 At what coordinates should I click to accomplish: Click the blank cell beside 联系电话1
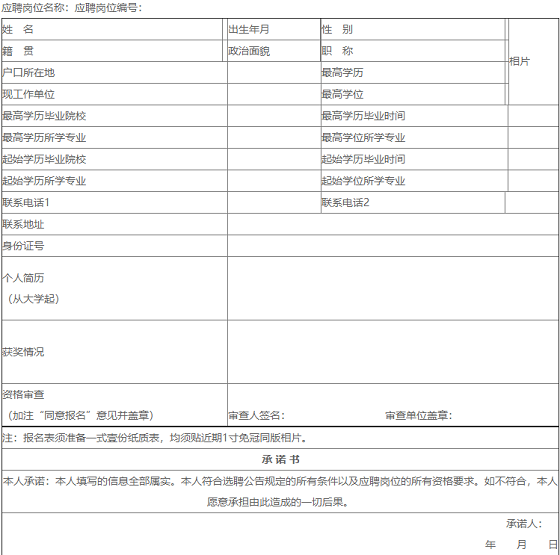(x=274, y=202)
